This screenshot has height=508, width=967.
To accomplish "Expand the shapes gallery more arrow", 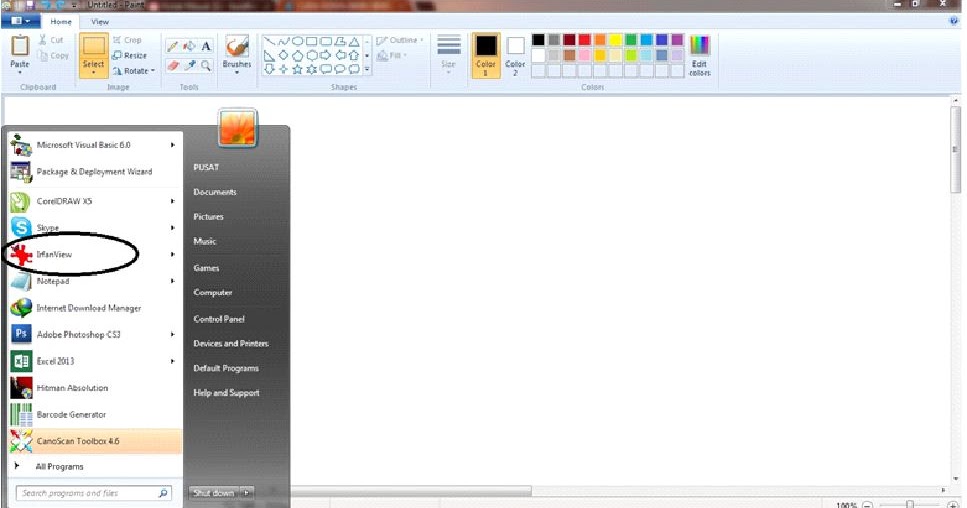I will click(367, 70).
